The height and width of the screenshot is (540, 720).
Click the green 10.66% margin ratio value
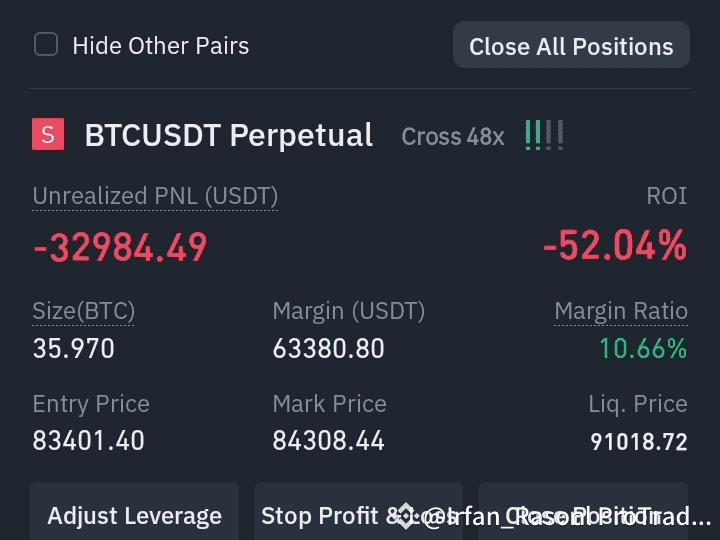click(x=643, y=348)
